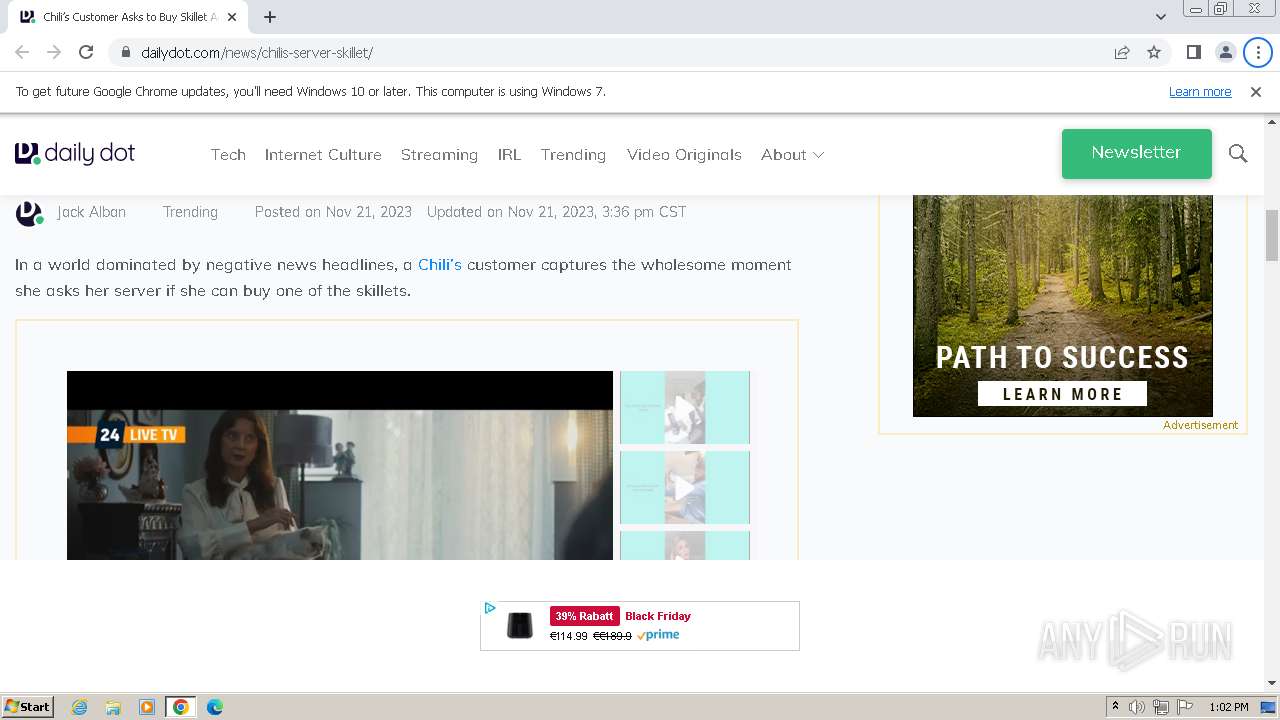Click the page vertical scrollbar thumb
This screenshot has height=720, width=1280.
[1272, 235]
